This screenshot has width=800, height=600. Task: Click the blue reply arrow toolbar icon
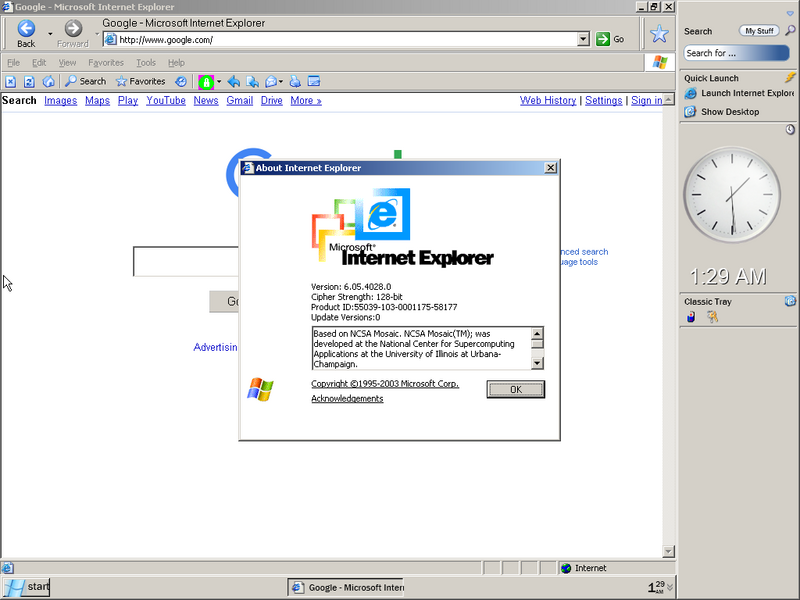point(234,82)
